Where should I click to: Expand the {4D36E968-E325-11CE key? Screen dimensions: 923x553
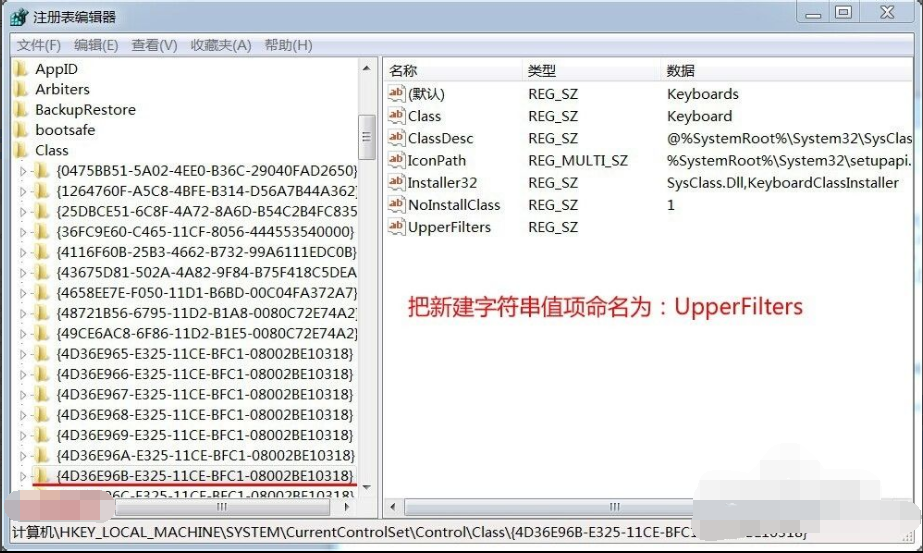tap(23, 415)
